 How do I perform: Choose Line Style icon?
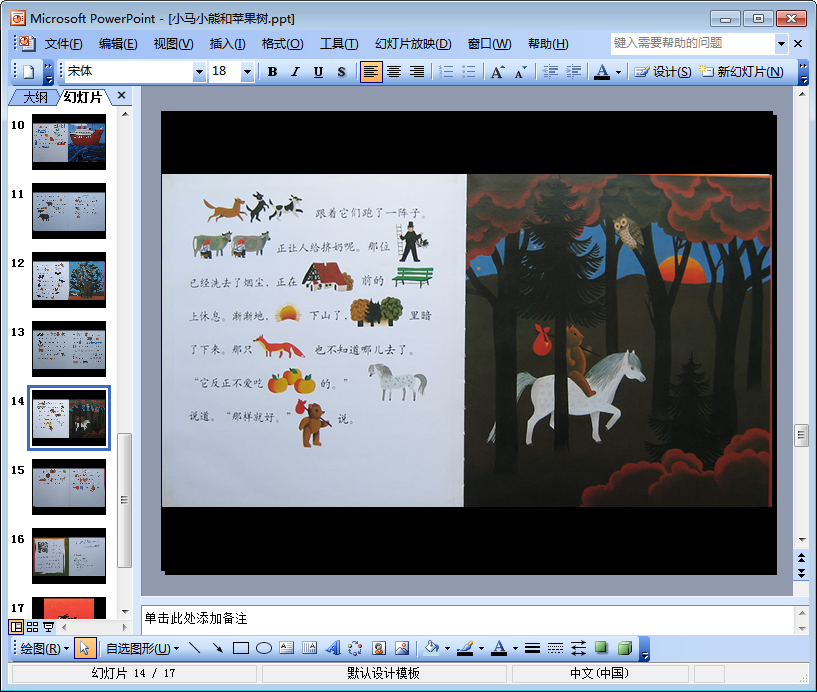click(x=532, y=648)
